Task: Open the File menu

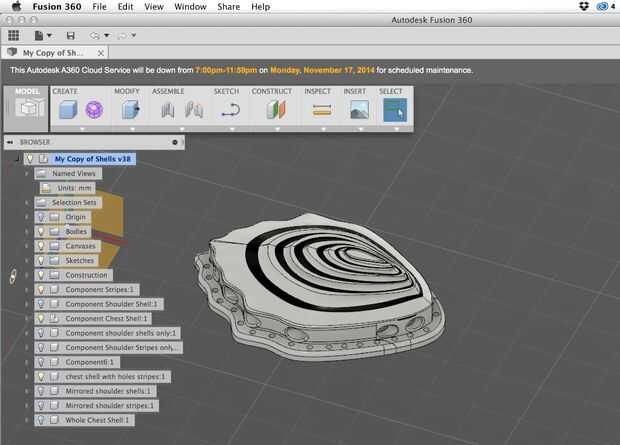Action: (x=99, y=7)
